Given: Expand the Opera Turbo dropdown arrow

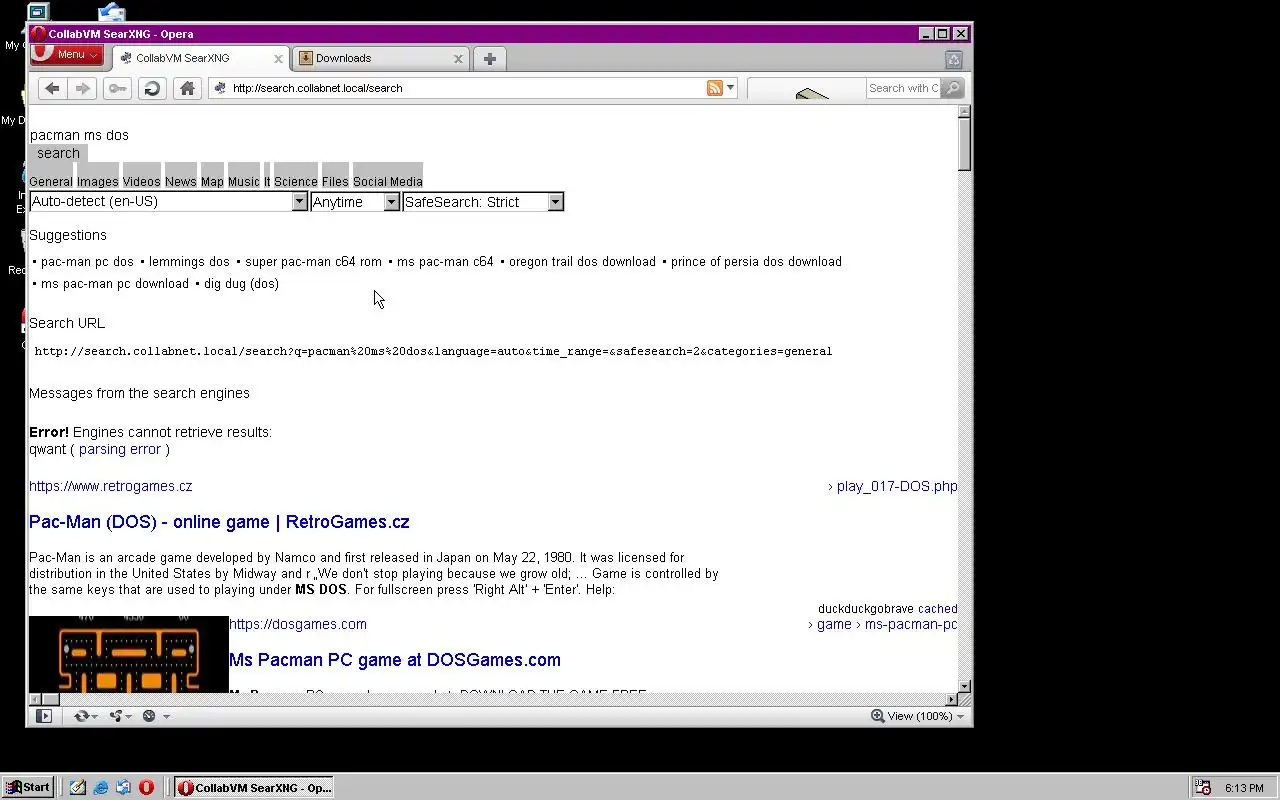Looking at the screenshot, I should point(166,716).
